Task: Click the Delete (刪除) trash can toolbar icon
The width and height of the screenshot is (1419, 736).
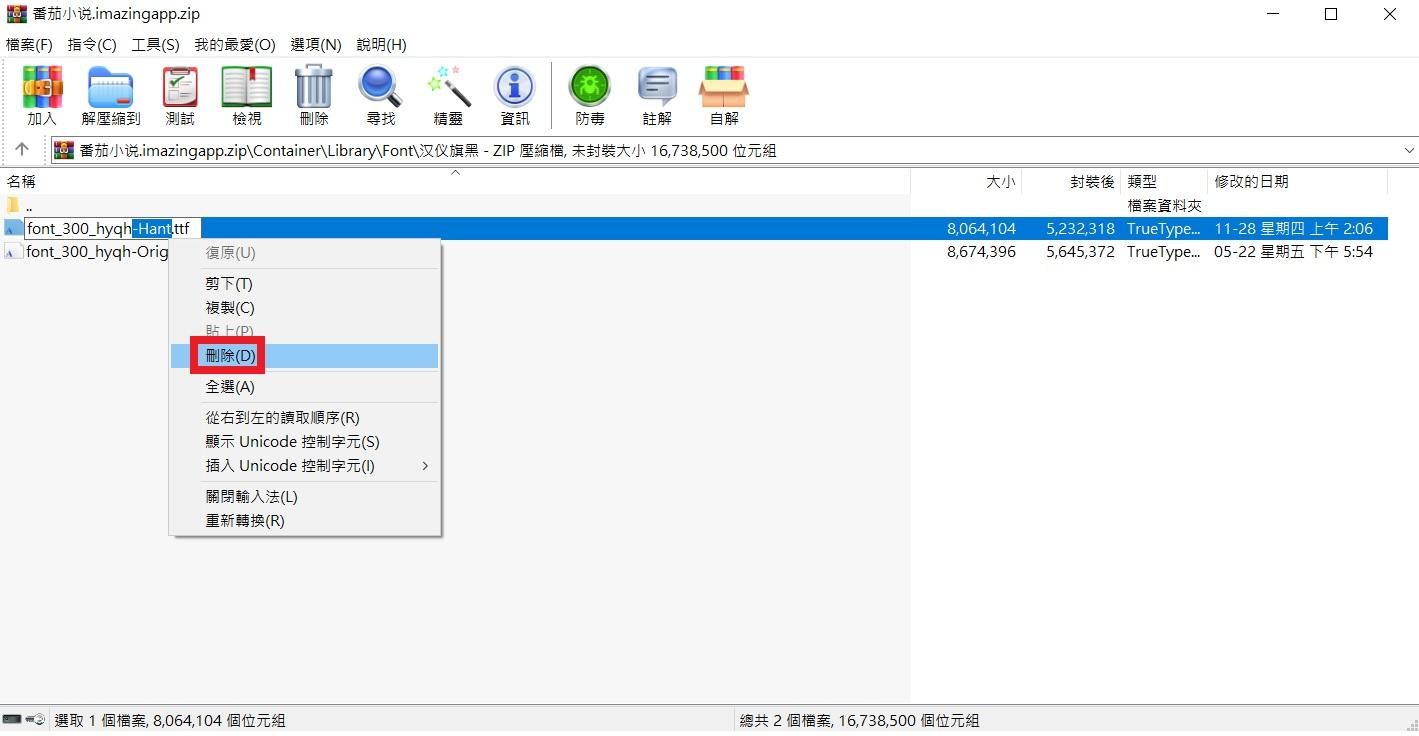Action: (x=314, y=96)
